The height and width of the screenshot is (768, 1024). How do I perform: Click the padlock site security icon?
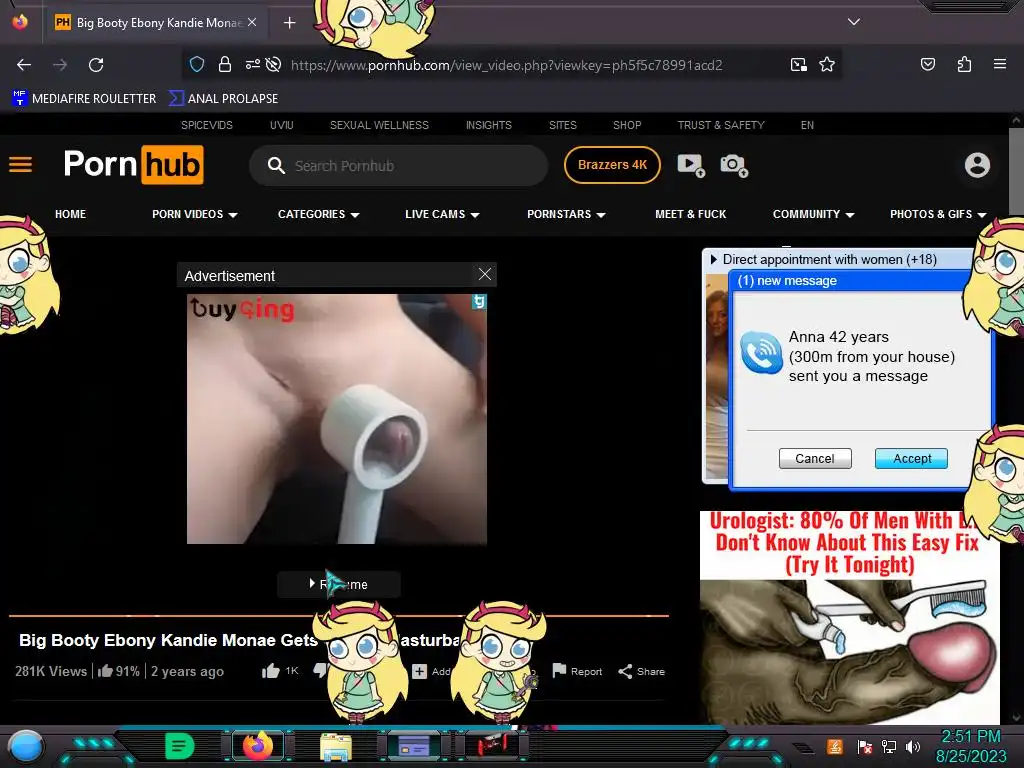click(225, 65)
